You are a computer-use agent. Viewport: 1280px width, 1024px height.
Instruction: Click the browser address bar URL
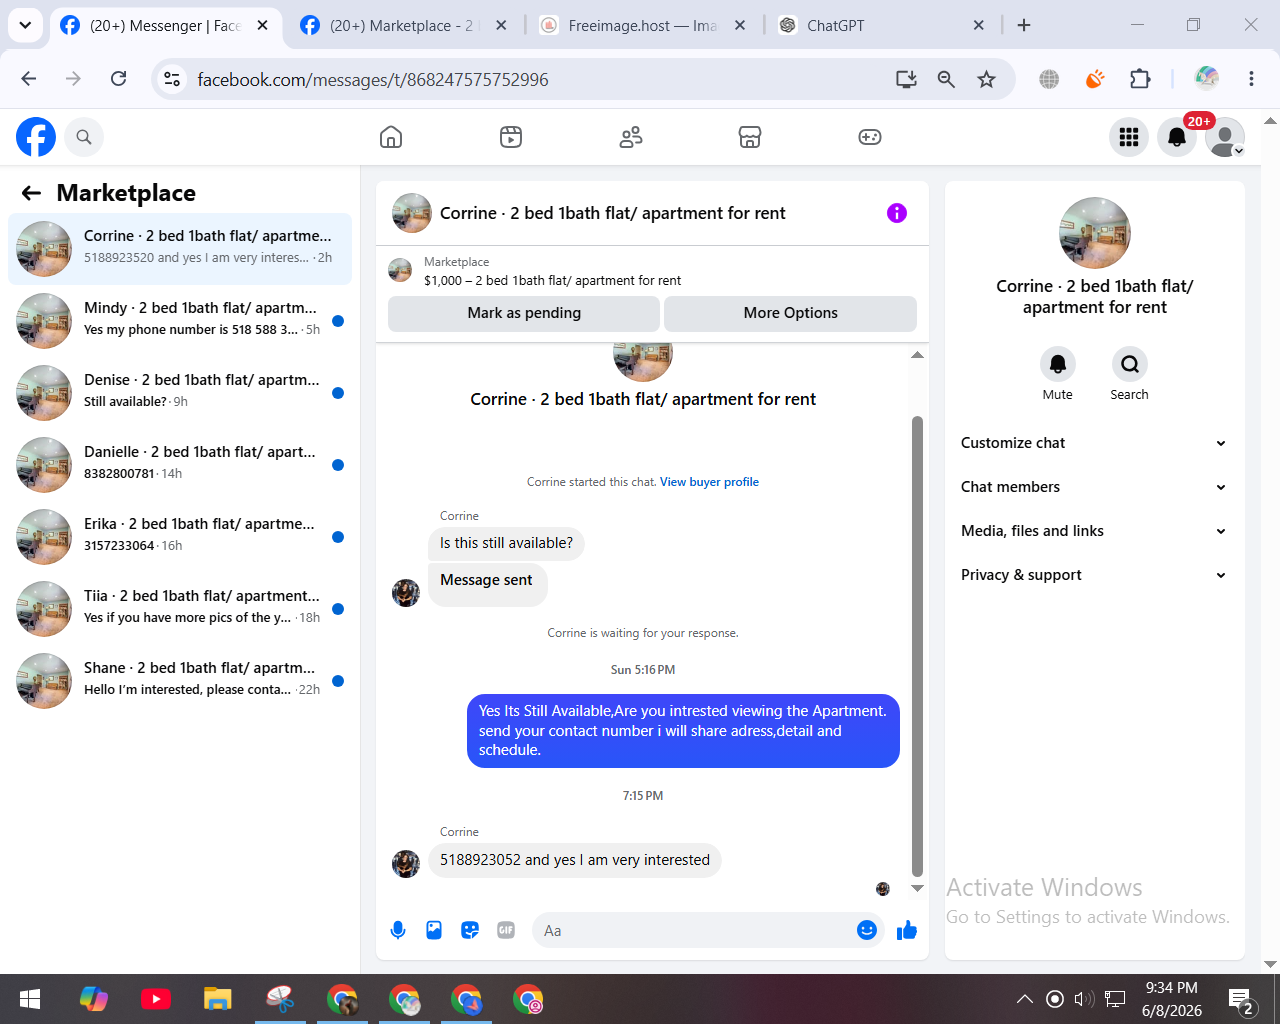(373, 79)
